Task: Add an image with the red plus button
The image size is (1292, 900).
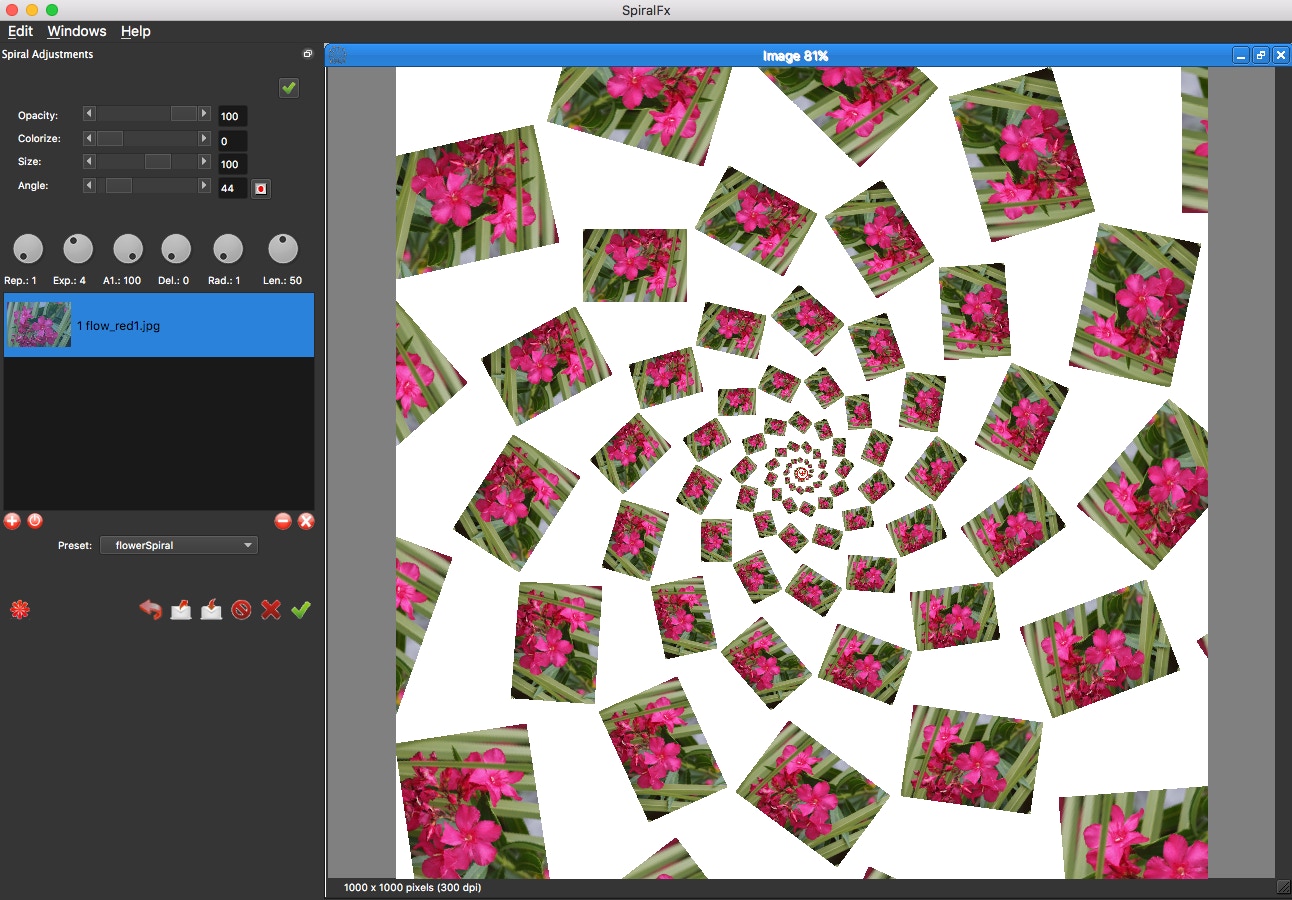Action: (x=12, y=521)
